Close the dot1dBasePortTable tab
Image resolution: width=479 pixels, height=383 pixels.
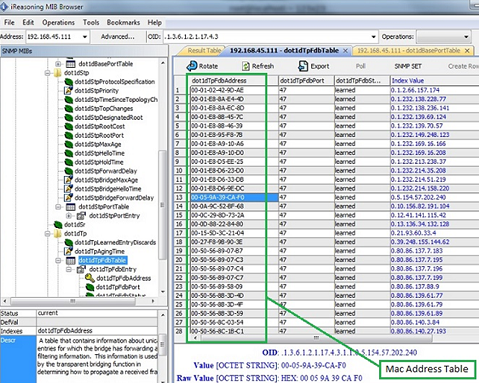pos(467,51)
